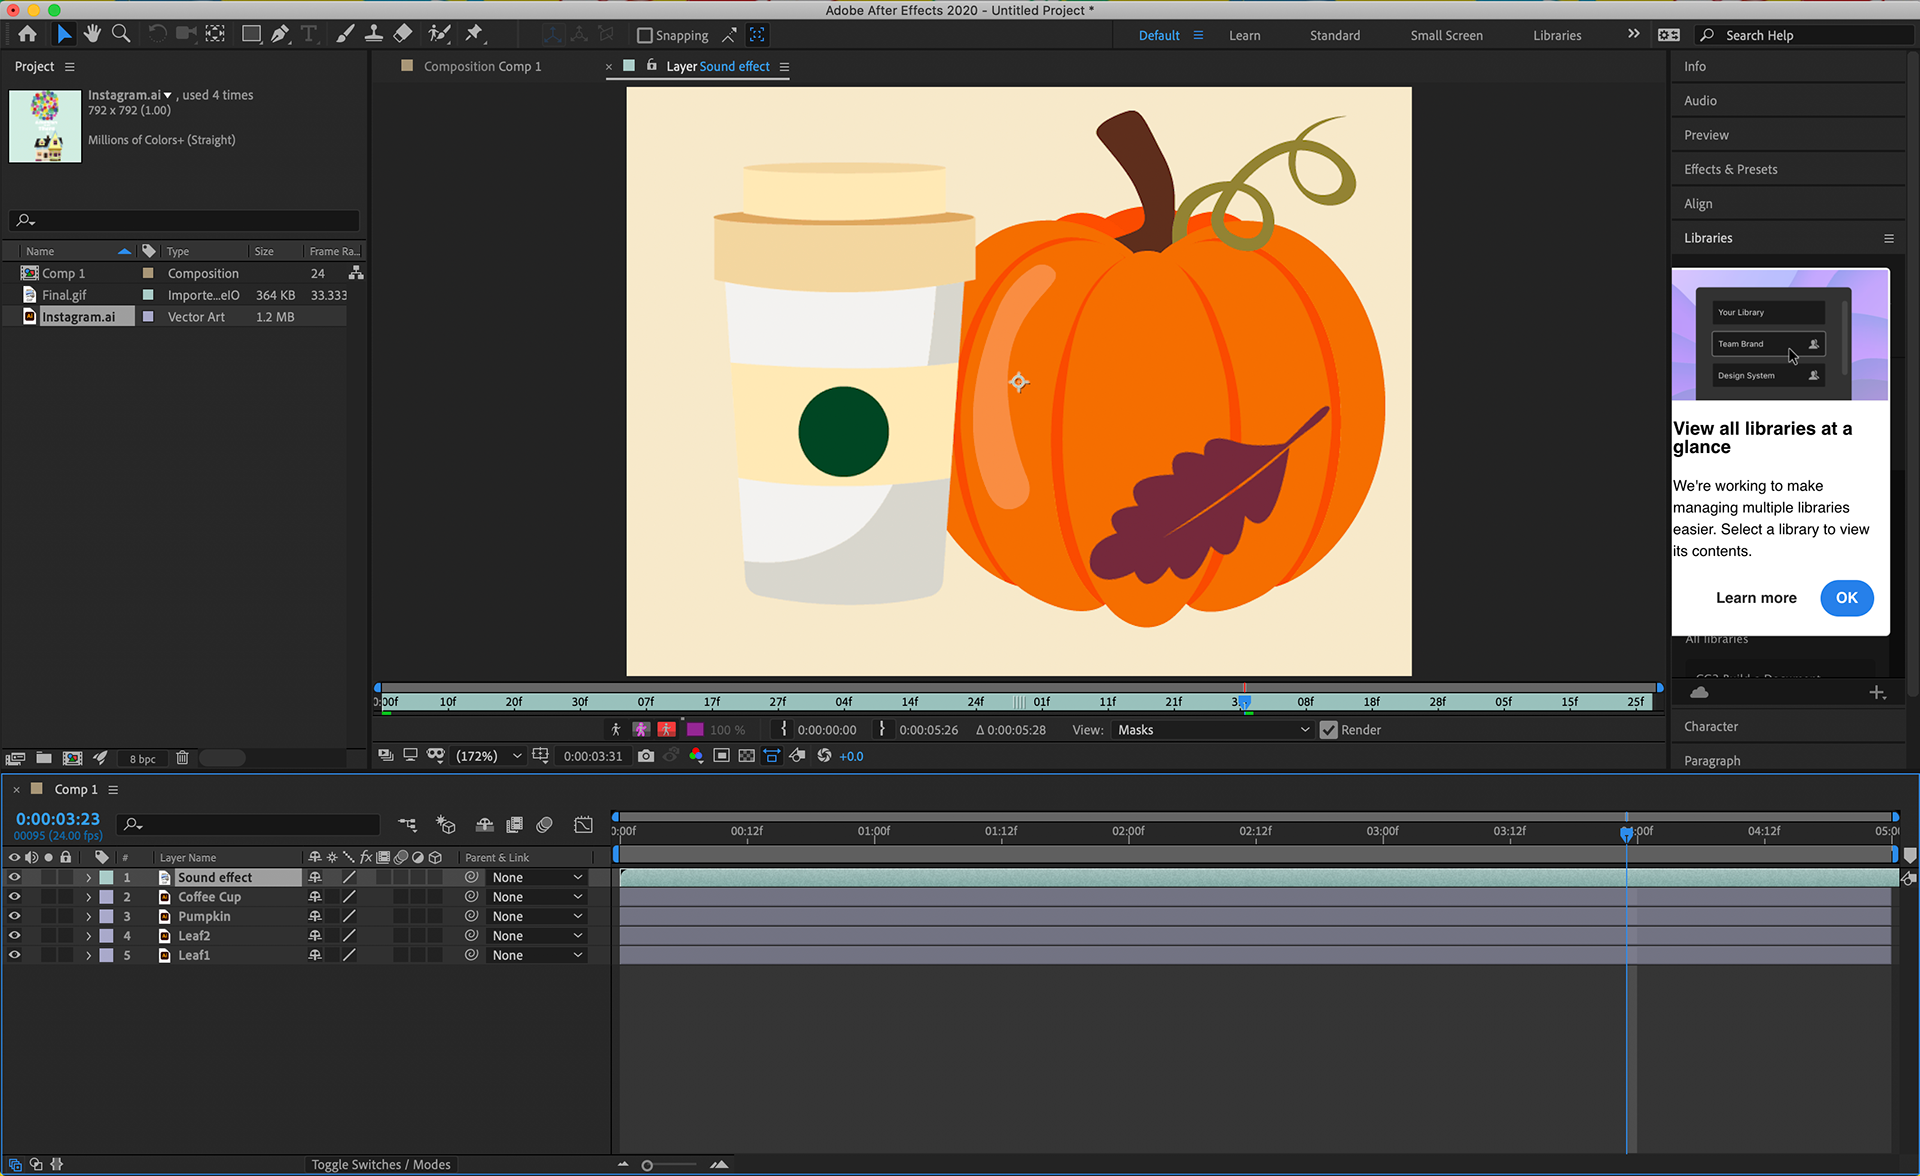Viewport: 1920px width, 1176px height.
Task: Click the delete trash icon in Project panel
Action: 182,758
